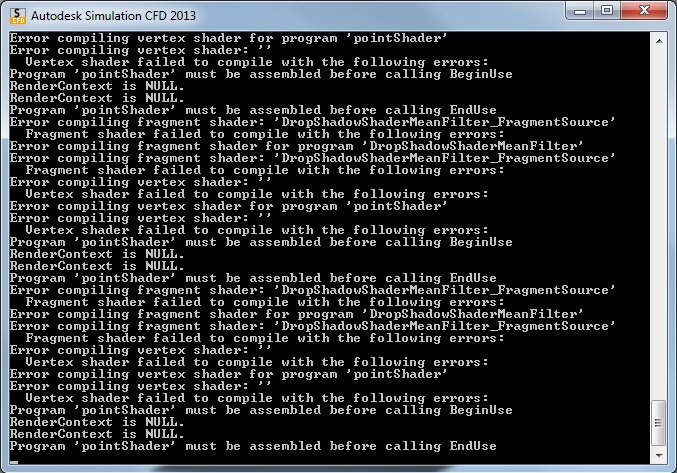The image size is (677, 473).
Task: Close the Autodesk Simulation CFD 2013 window
Action: (644, 11)
